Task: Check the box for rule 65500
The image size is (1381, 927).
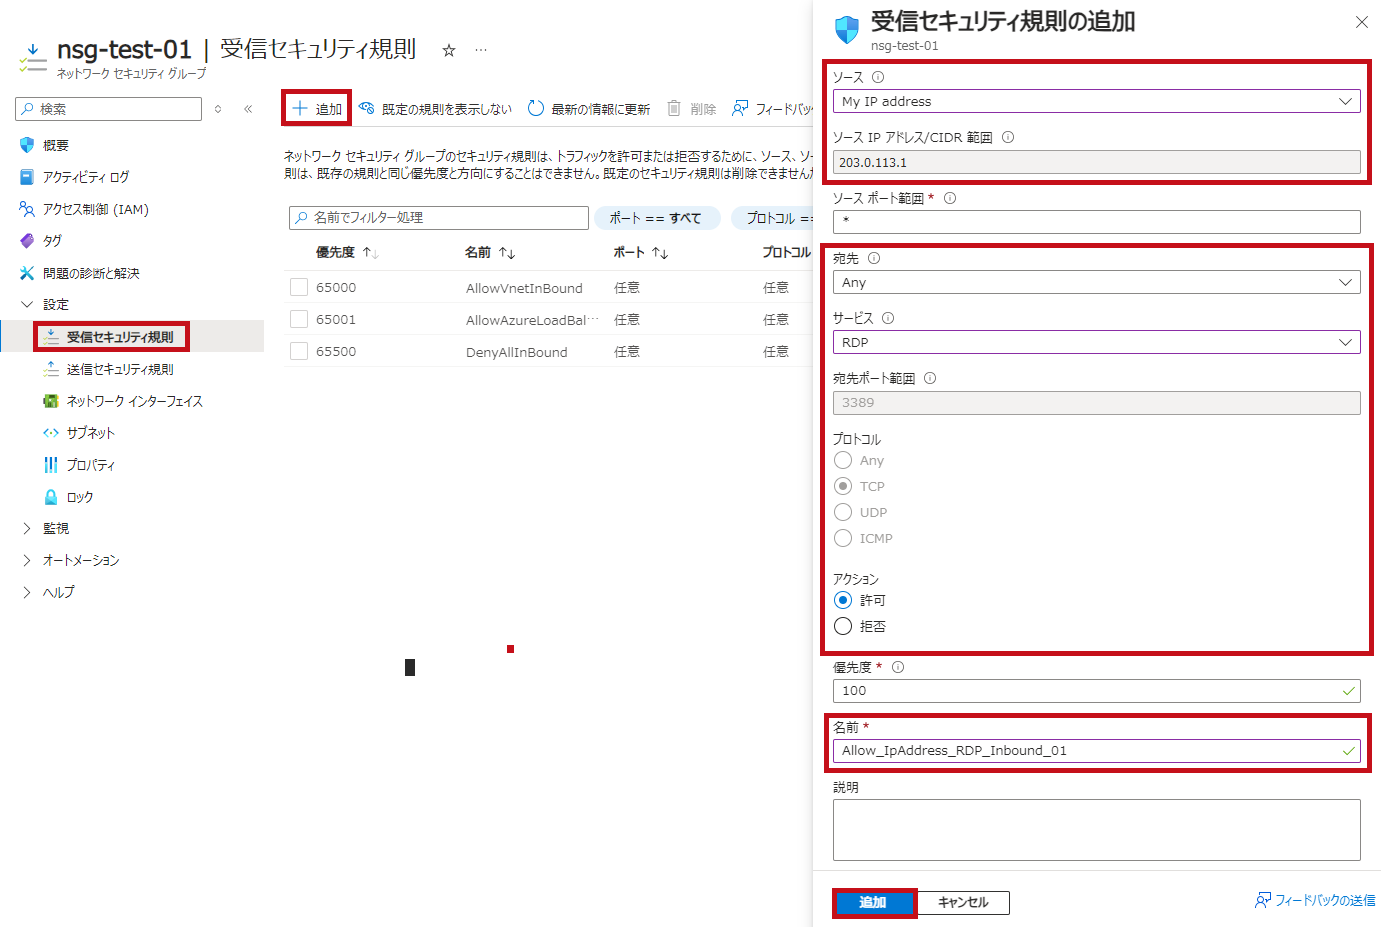Action: click(x=299, y=351)
